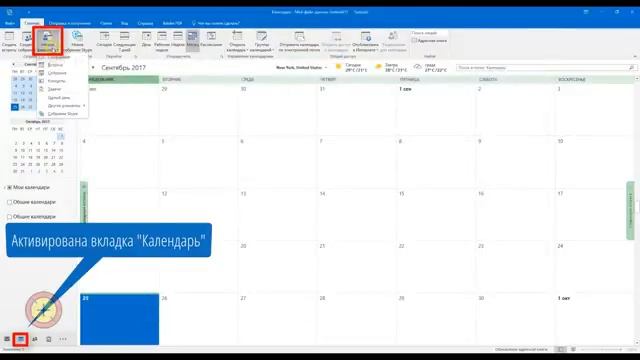This screenshot has height=360, width=640.
Task: Expand the My Calendars group
Action: point(4,187)
